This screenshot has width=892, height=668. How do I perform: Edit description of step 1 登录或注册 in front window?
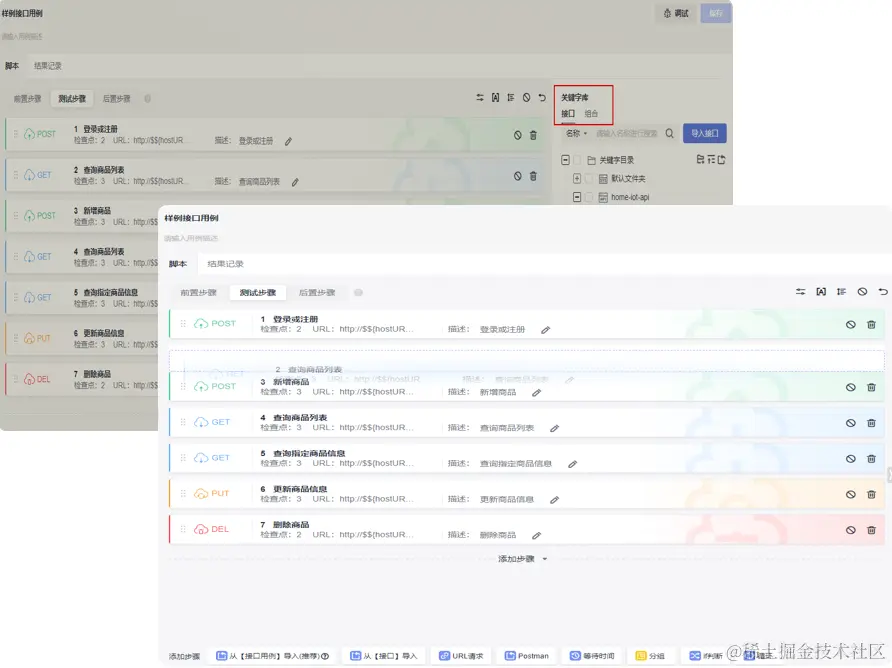pyautogui.click(x=546, y=330)
